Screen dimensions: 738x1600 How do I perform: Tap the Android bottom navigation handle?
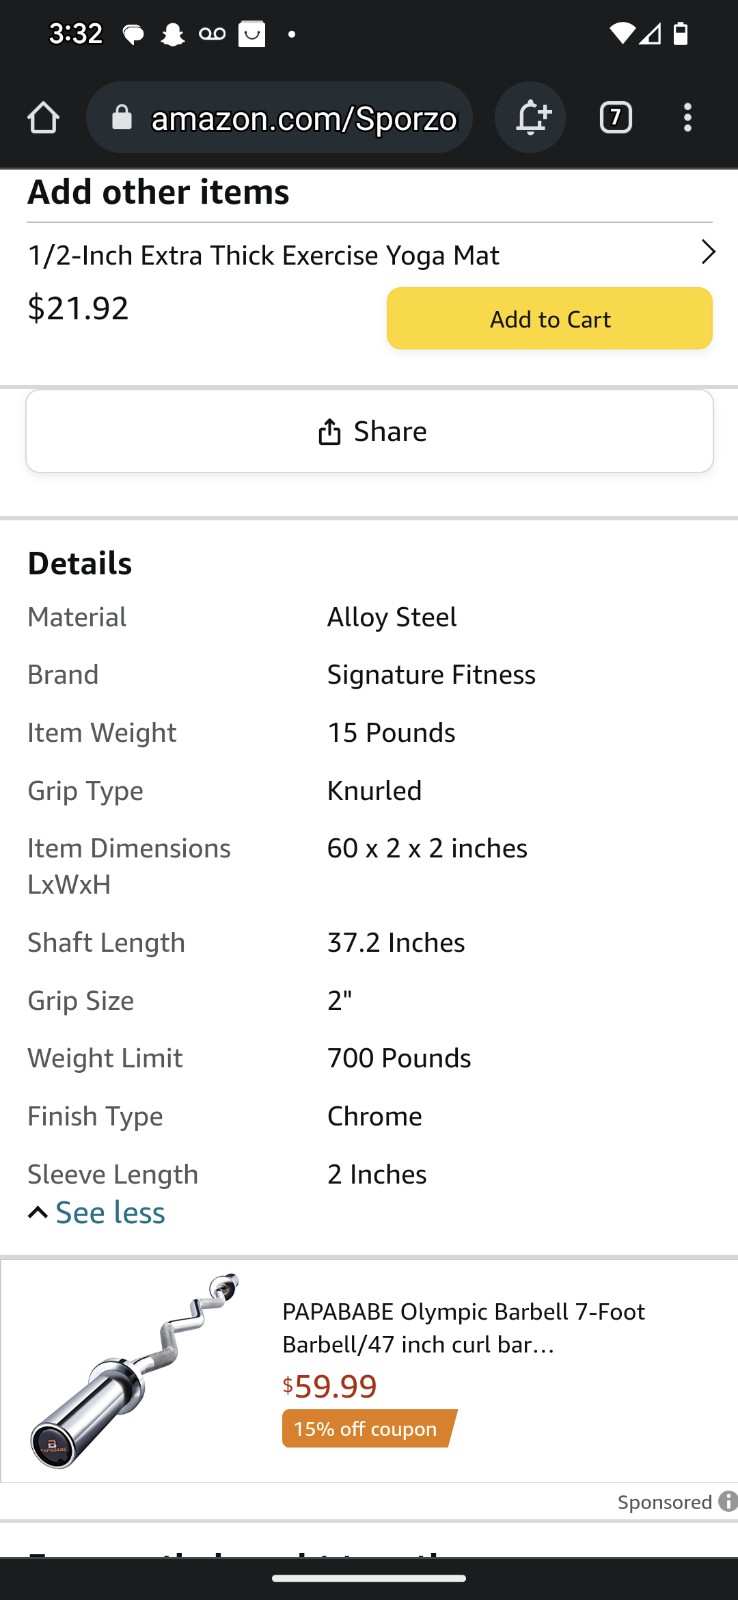point(369,1579)
